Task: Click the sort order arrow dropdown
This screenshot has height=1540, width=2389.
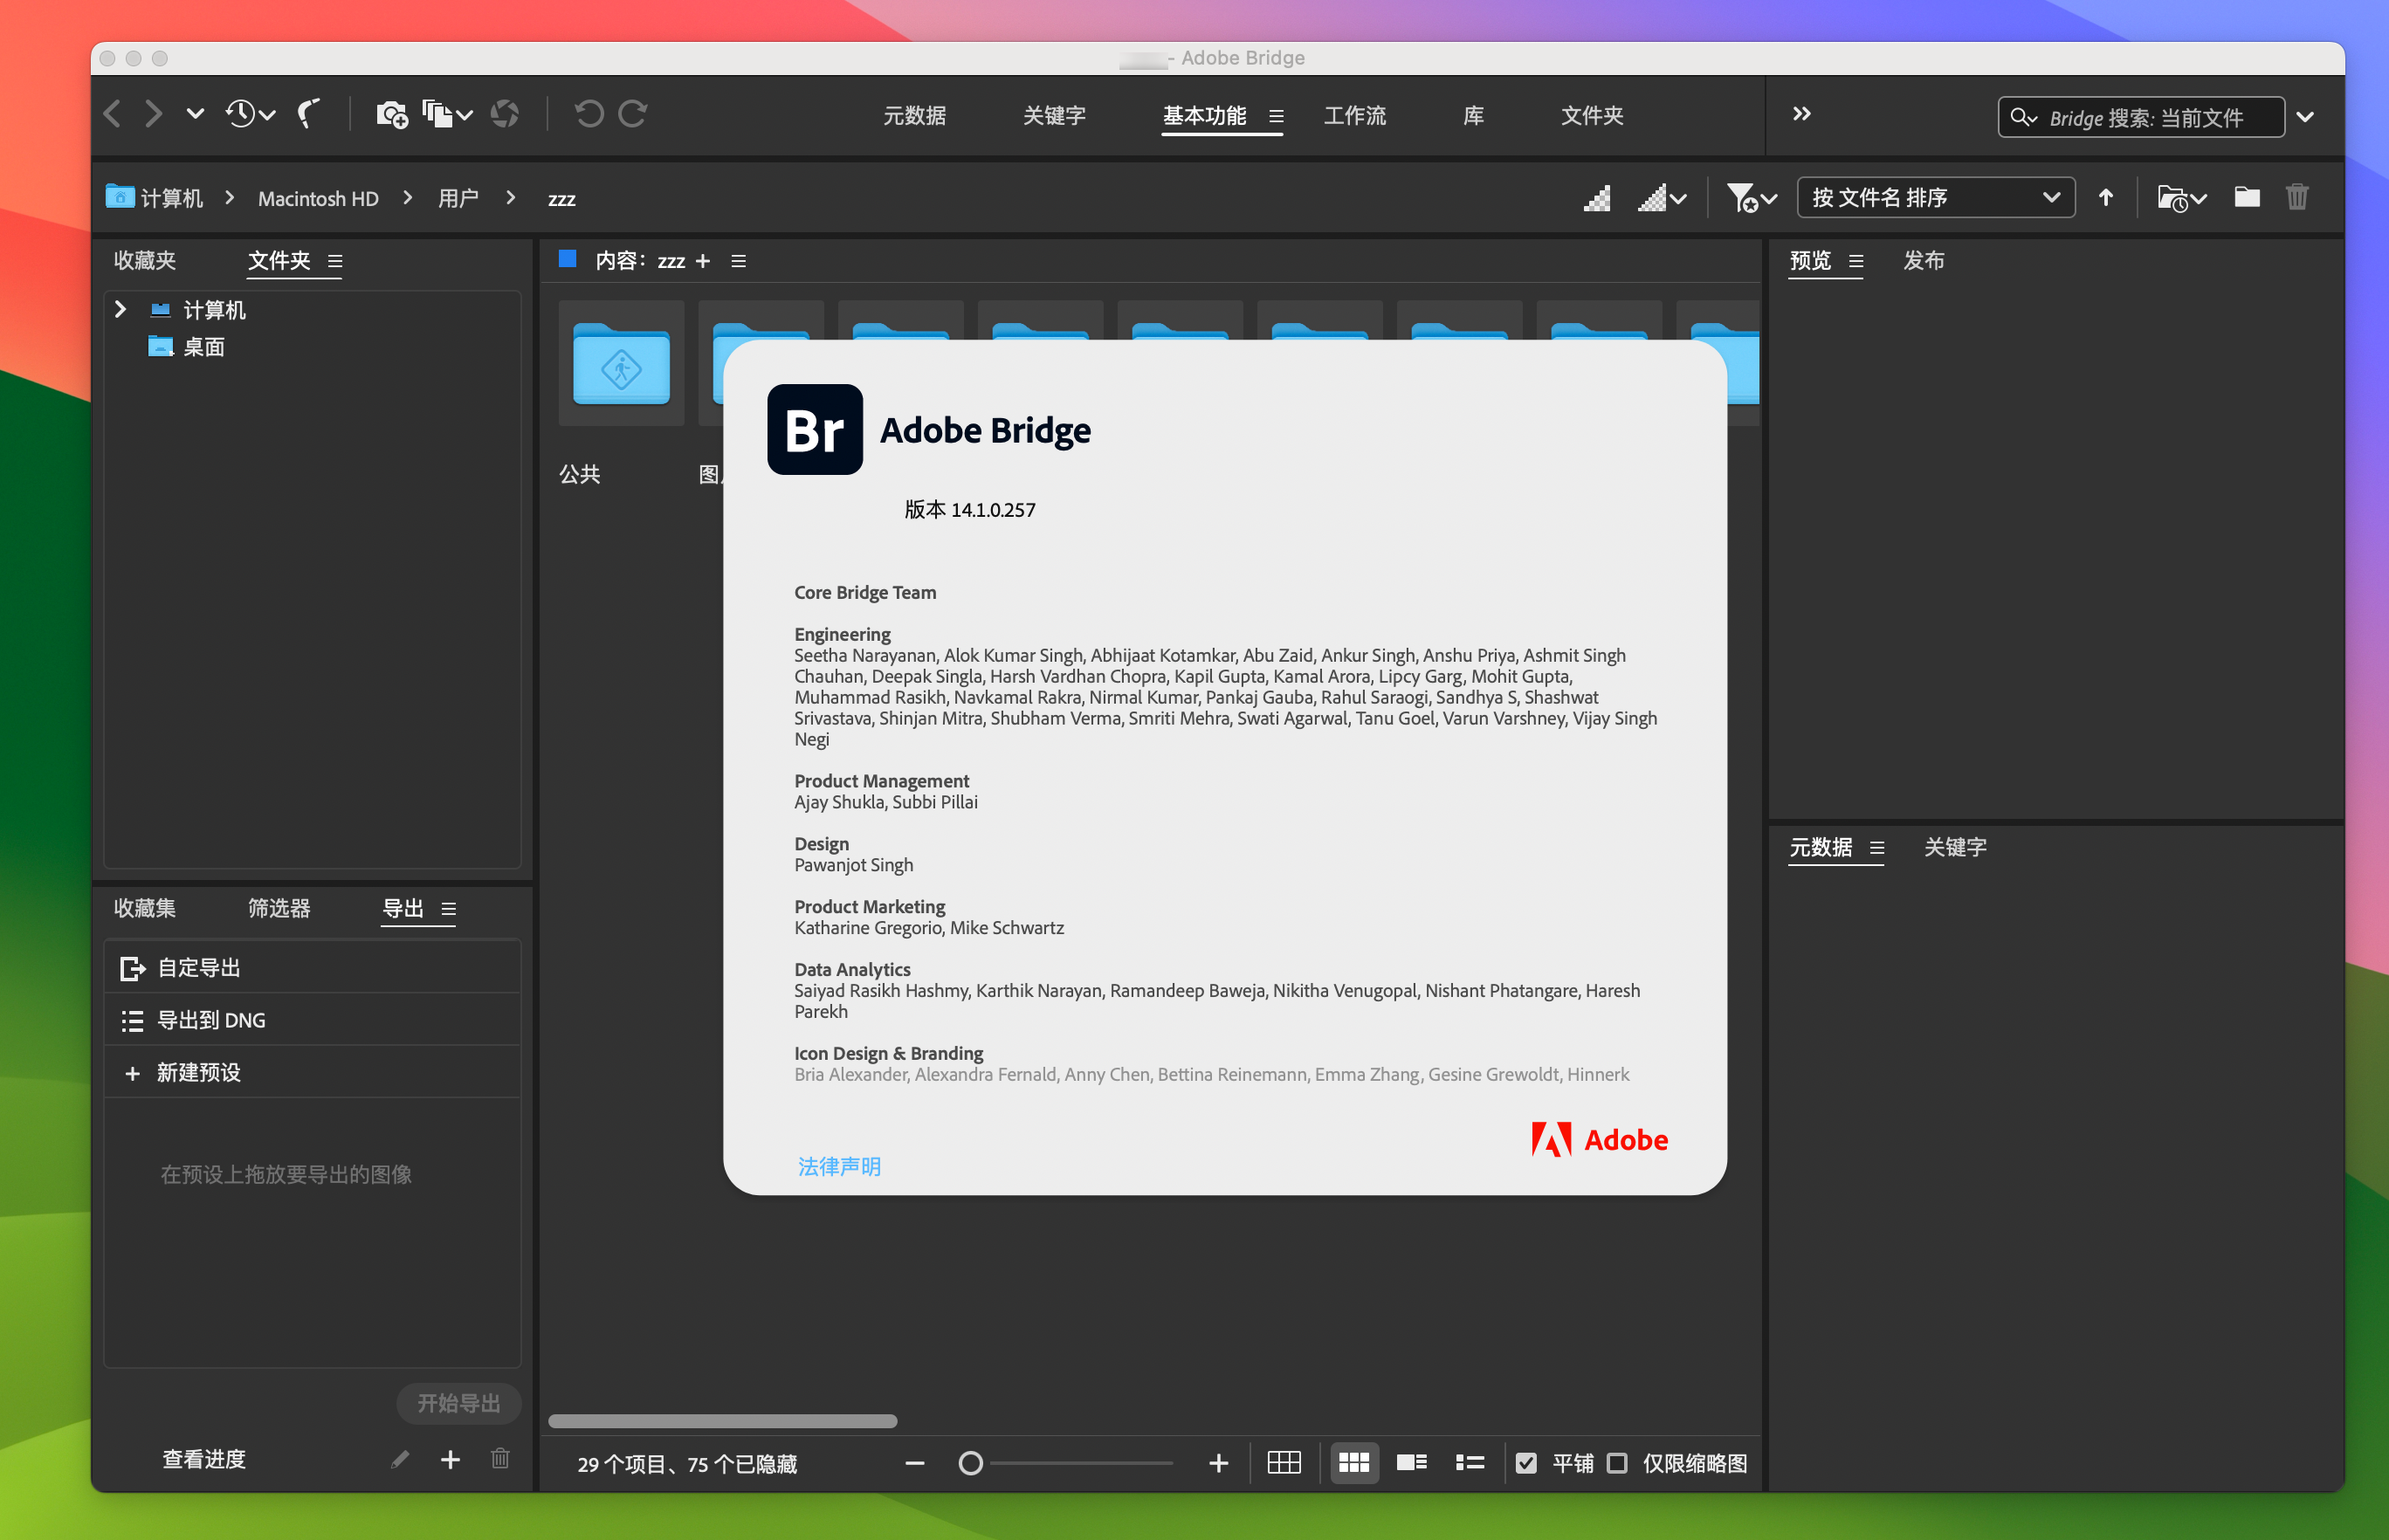Action: (2107, 196)
